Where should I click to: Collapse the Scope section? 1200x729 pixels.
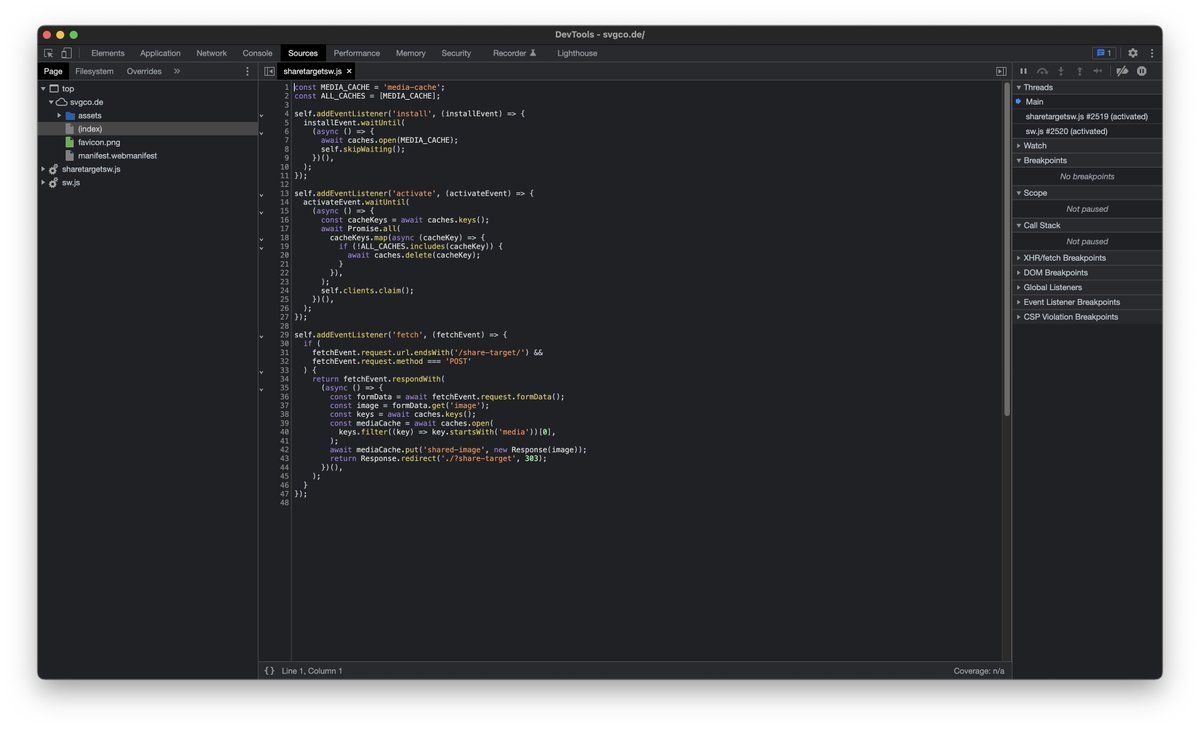pos(1088,193)
